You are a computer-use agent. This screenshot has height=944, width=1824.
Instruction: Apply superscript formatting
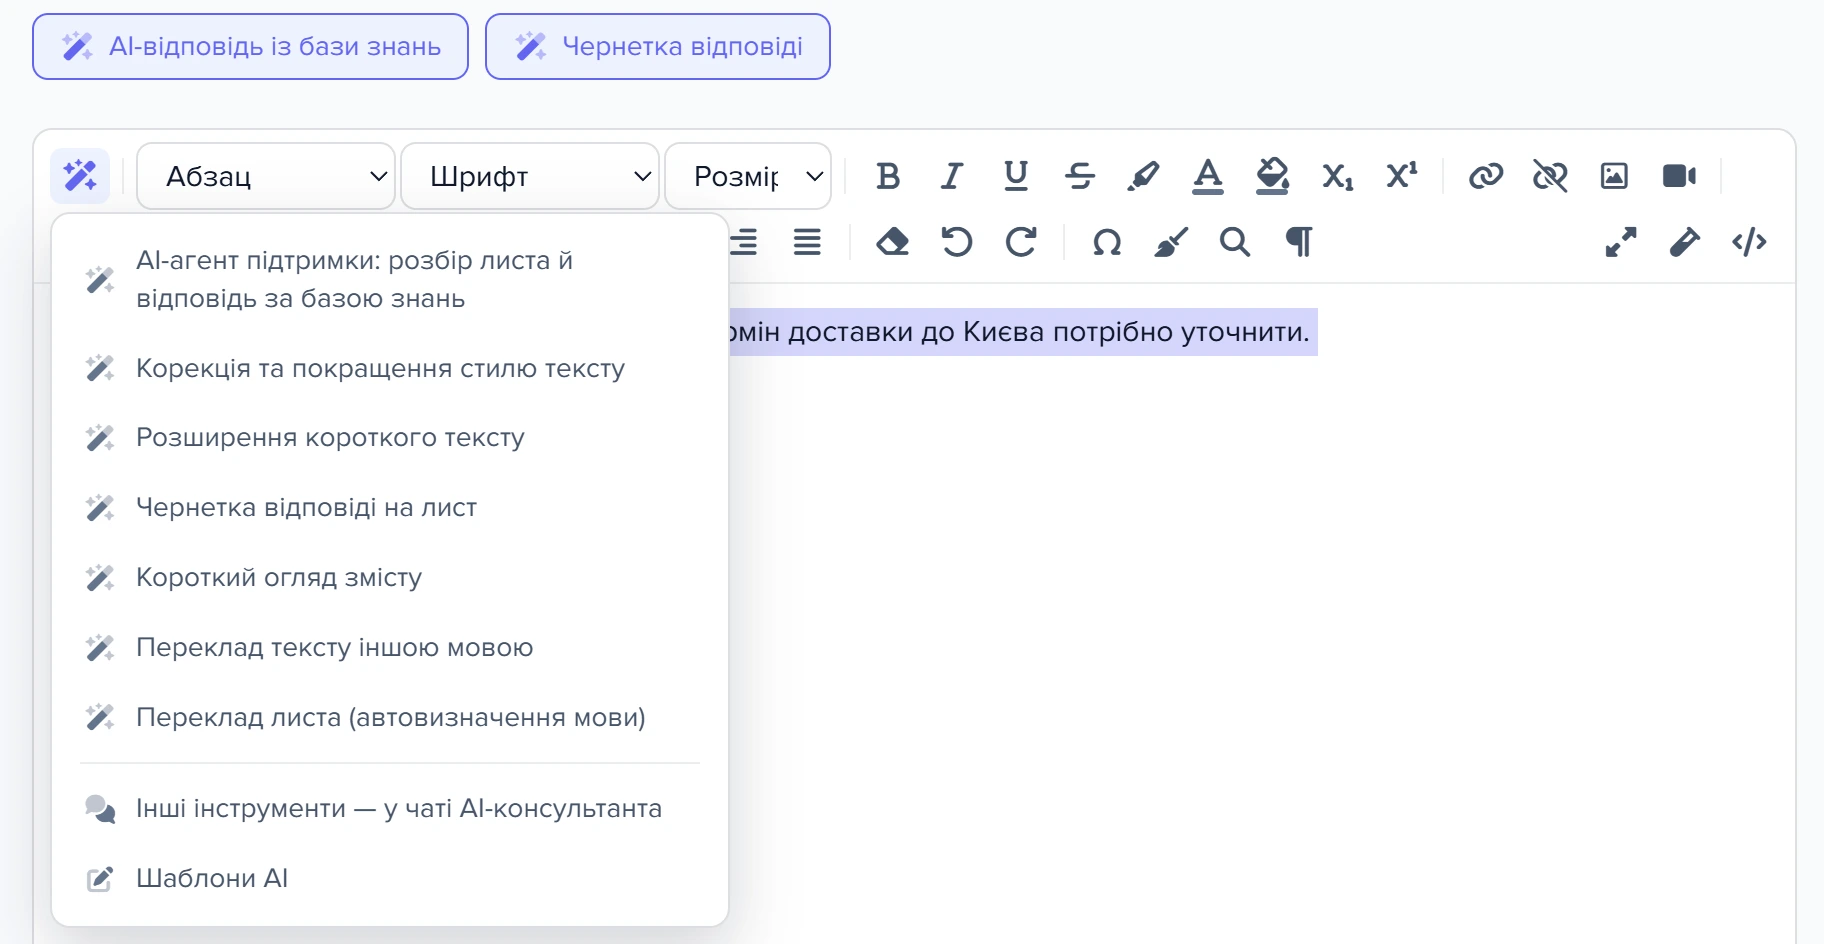coord(1401,176)
